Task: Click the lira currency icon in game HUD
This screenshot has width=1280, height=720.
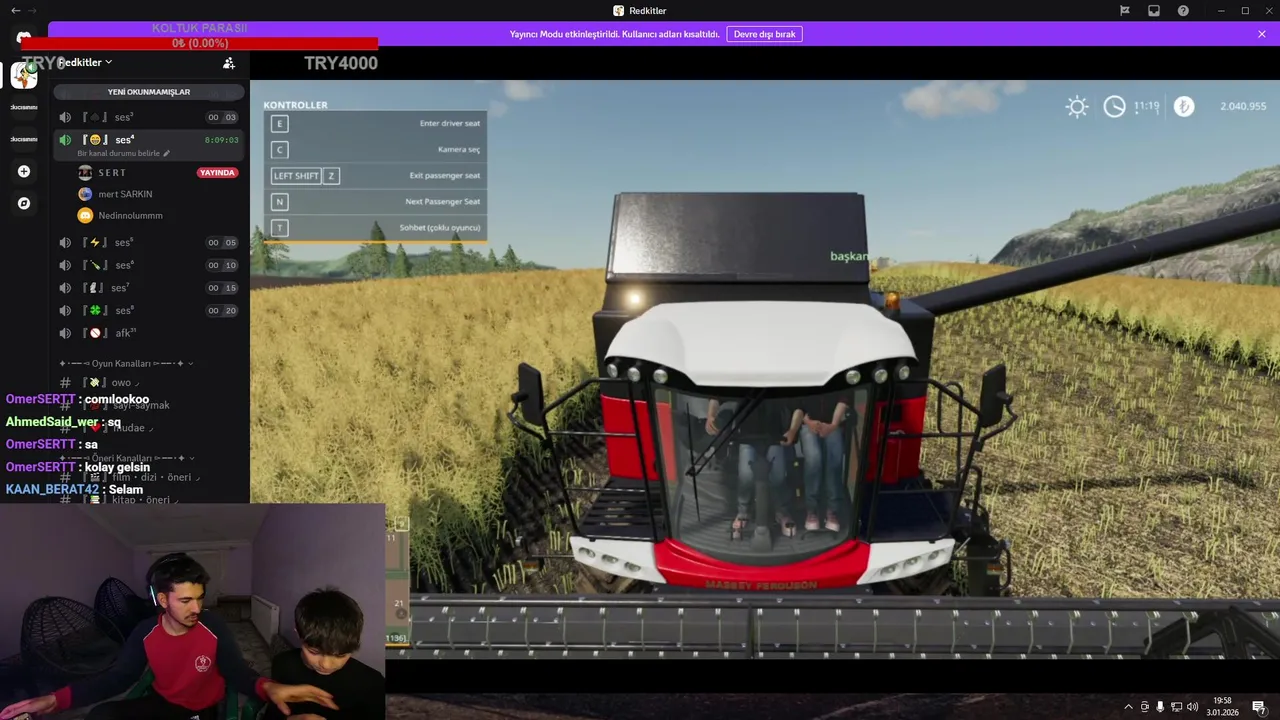Action: click(1184, 107)
